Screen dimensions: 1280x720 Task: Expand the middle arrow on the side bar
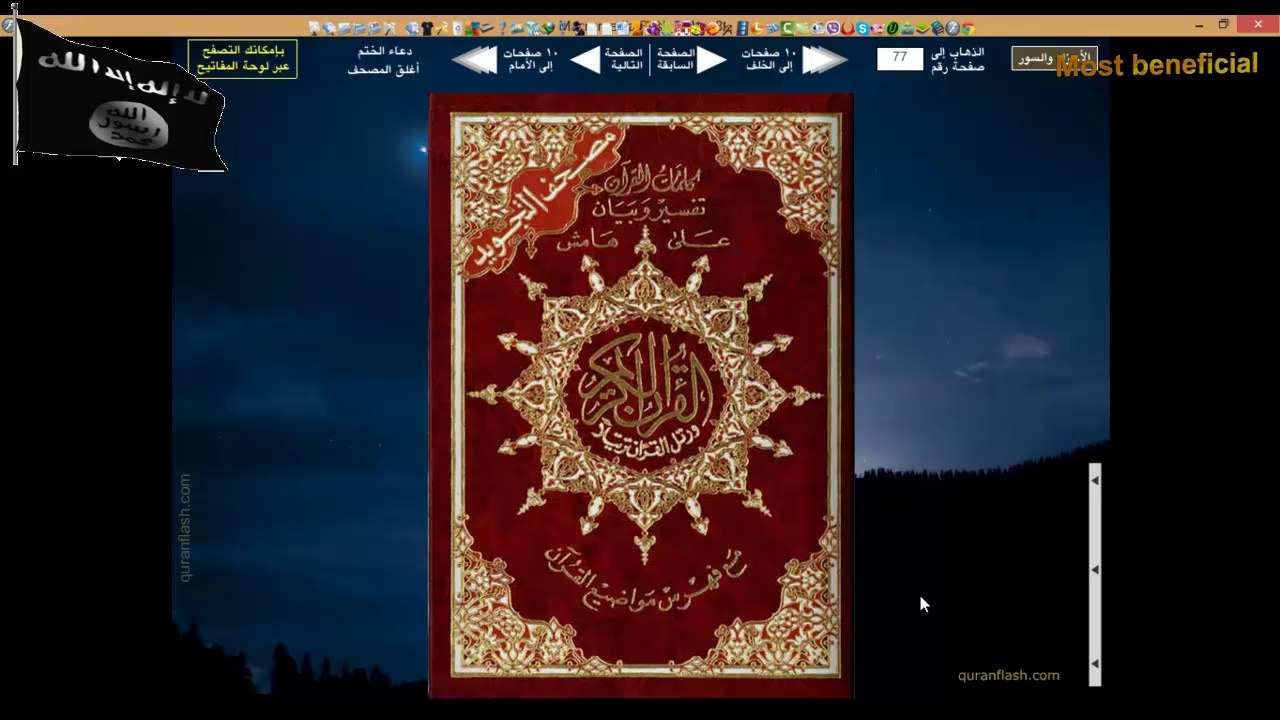1095,570
